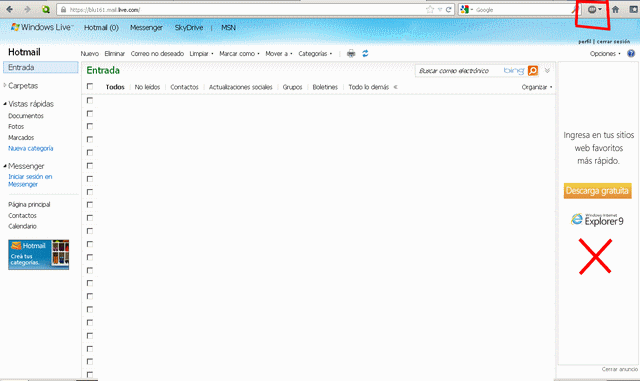
Task: Open Marcados quick view
Action: [21, 138]
